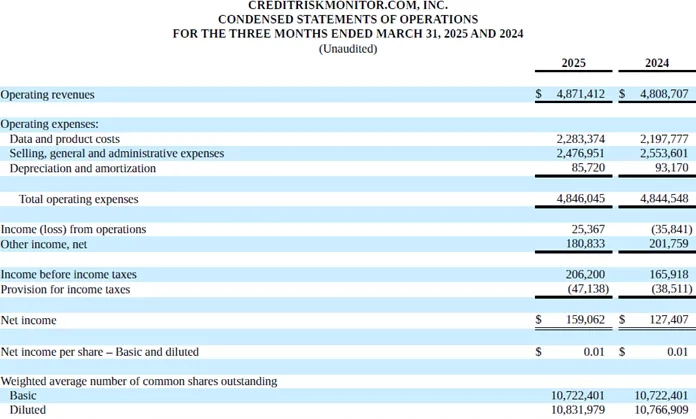This screenshot has width=696, height=419.
Task: Click the 2025 basic shares value 10,722,401
Action: (578, 395)
